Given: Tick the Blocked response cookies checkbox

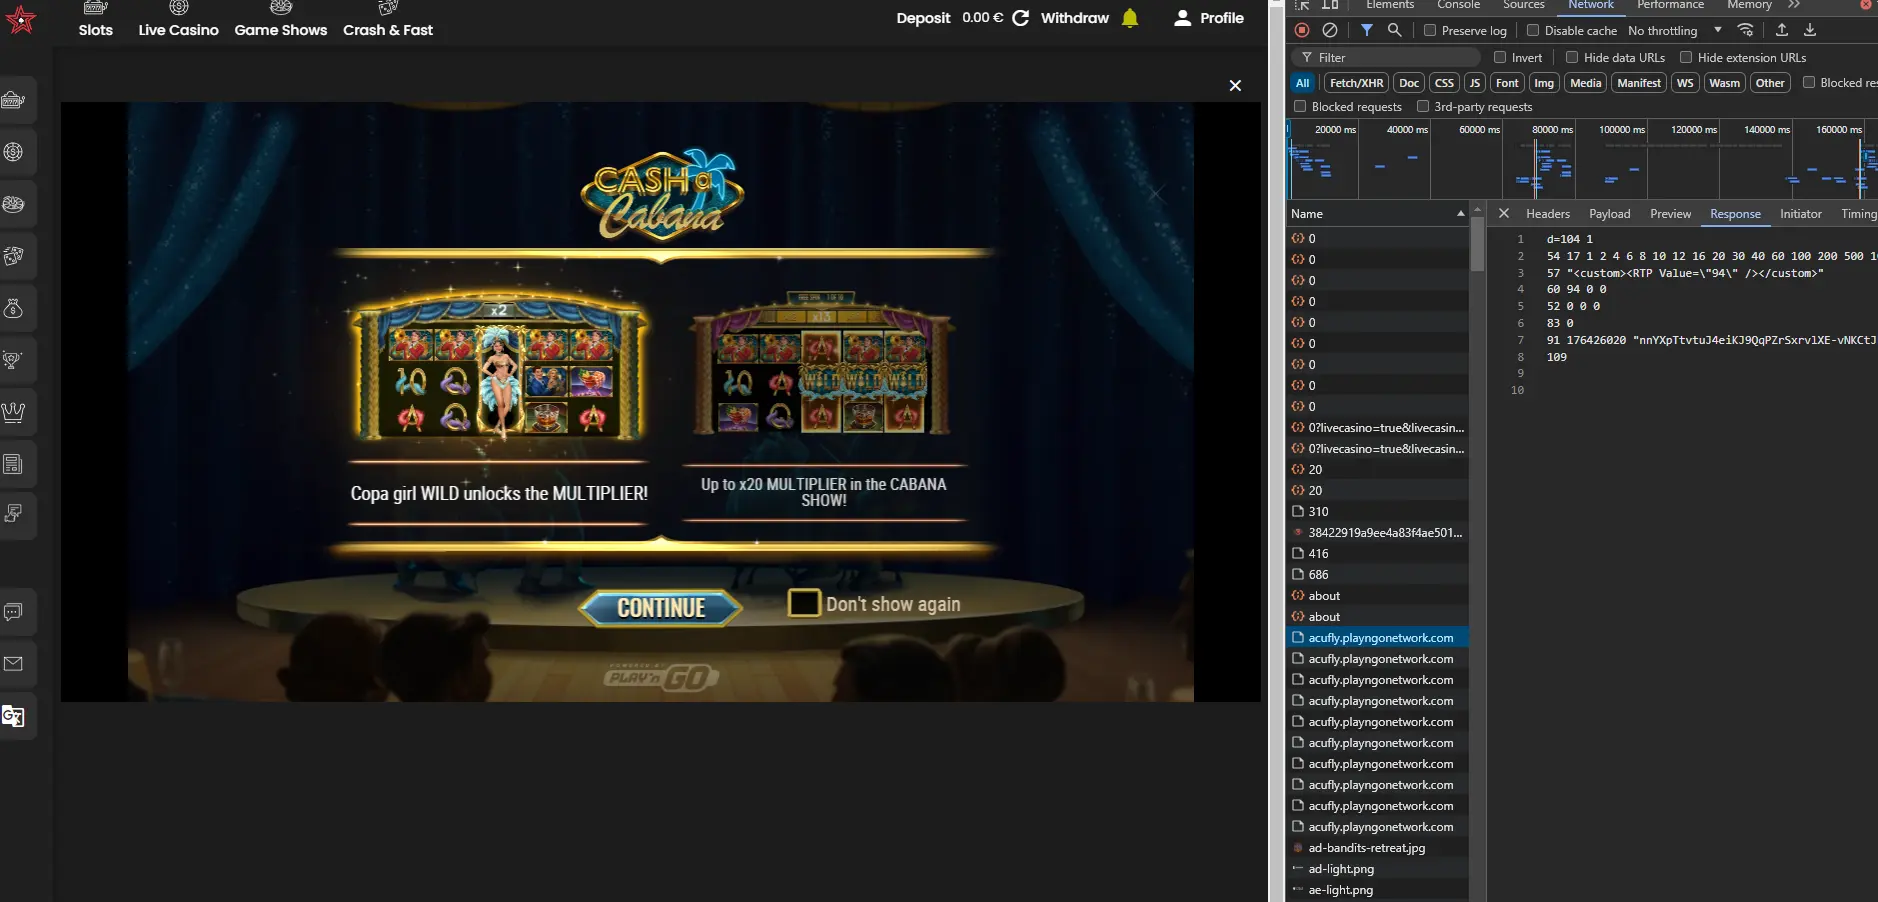Looking at the screenshot, I should [1809, 82].
